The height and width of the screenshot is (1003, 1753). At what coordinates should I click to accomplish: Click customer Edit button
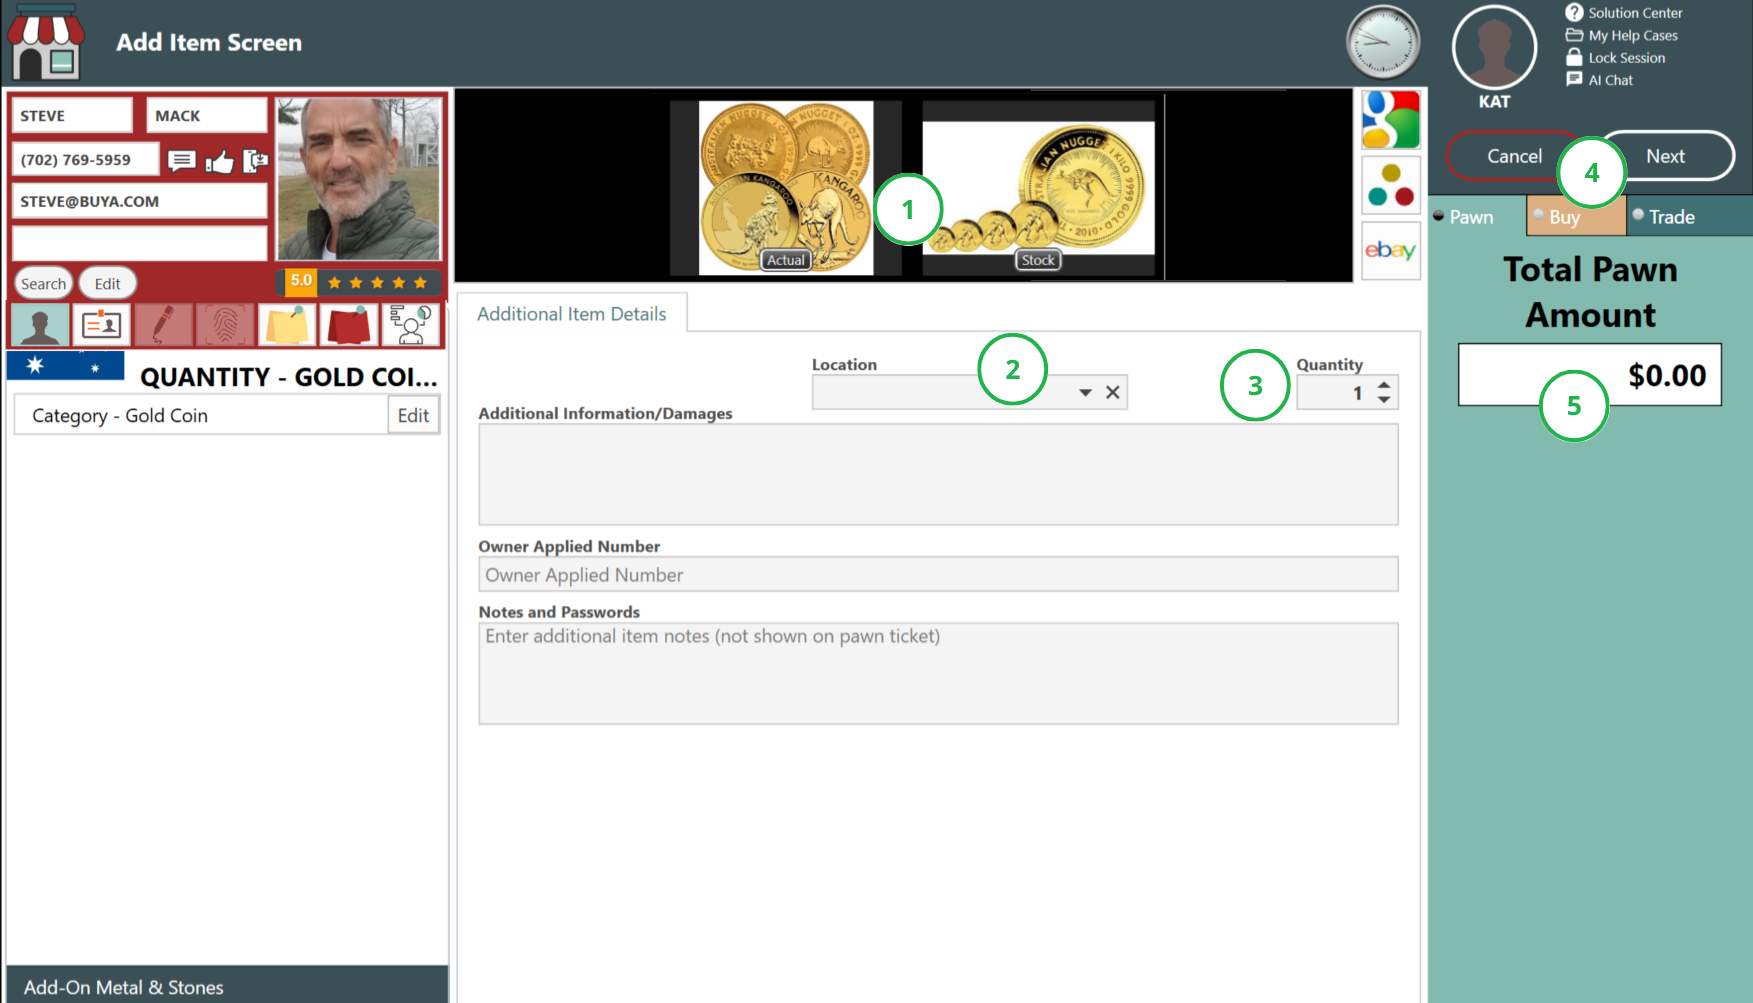pos(107,284)
